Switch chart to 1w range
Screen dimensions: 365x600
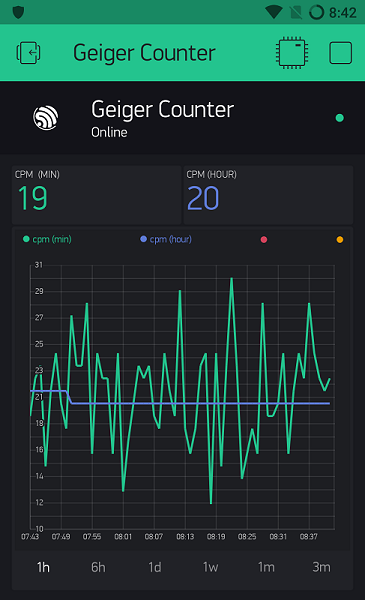(x=210, y=567)
